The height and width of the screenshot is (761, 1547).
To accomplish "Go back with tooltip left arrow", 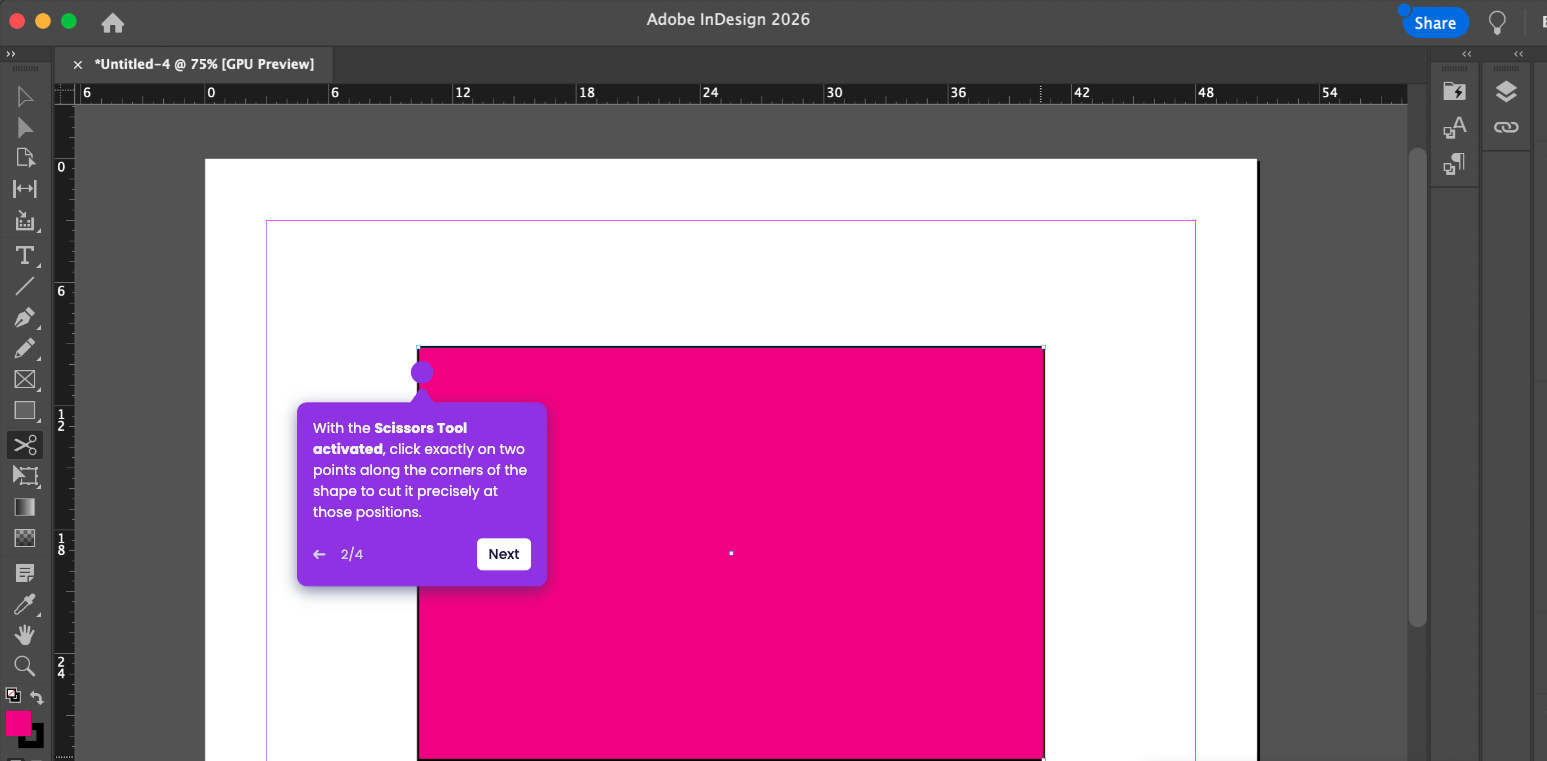I will 319,554.
